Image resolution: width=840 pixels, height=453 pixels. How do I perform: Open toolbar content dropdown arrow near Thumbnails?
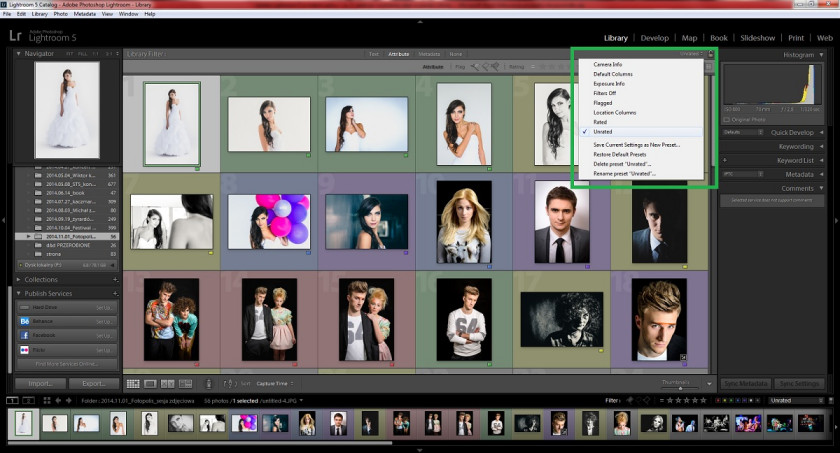(x=709, y=383)
